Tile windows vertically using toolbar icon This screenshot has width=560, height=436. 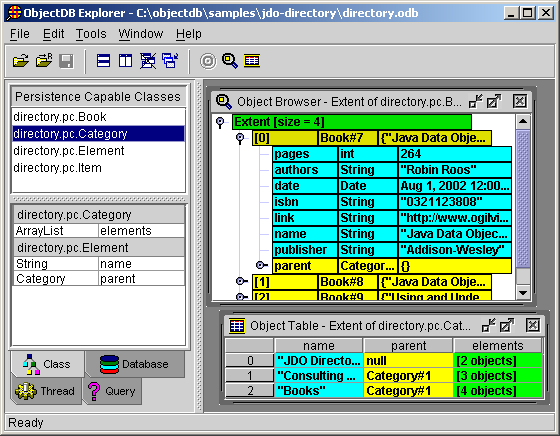(x=125, y=61)
